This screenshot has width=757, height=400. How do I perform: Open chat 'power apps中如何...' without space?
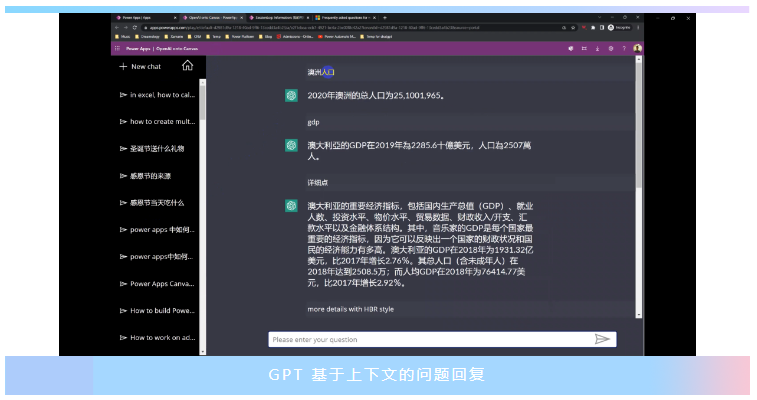157,257
